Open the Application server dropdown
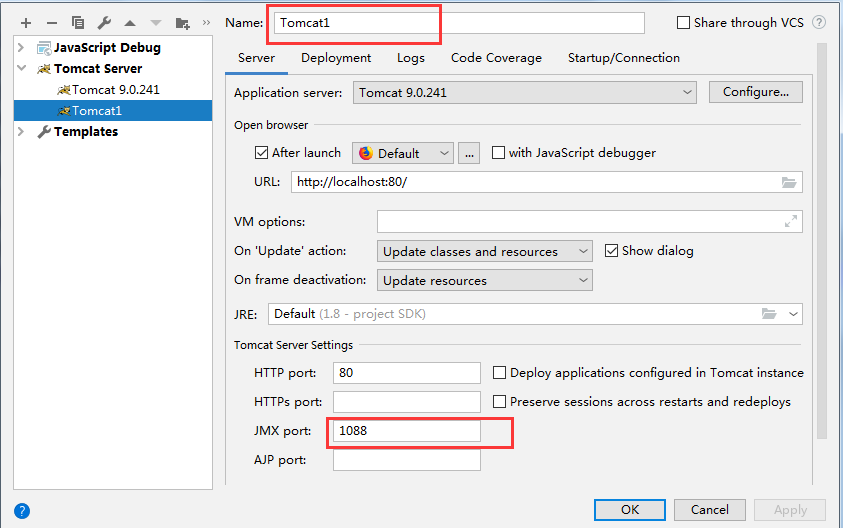This screenshot has width=843, height=528. tap(524, 92)
